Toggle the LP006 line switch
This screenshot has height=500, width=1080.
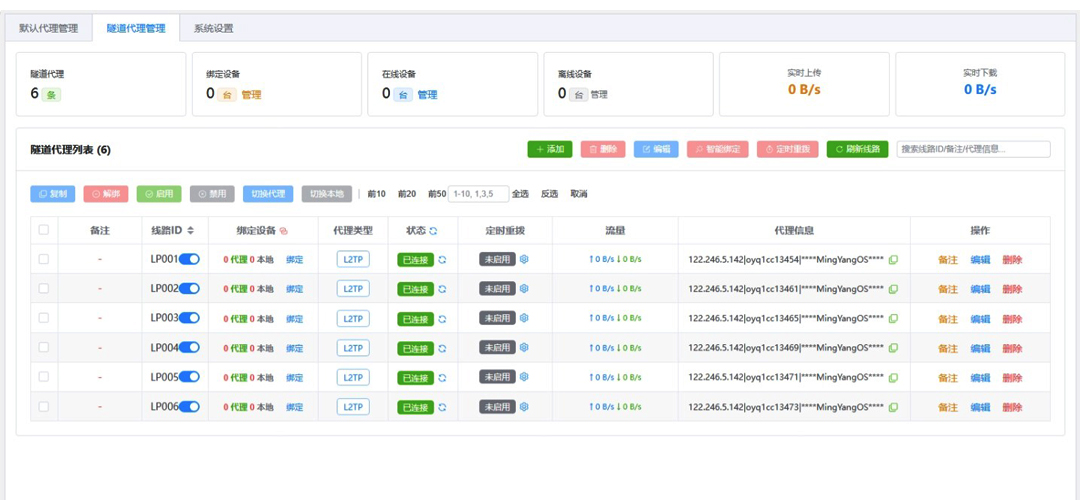(x=189, y=406)
